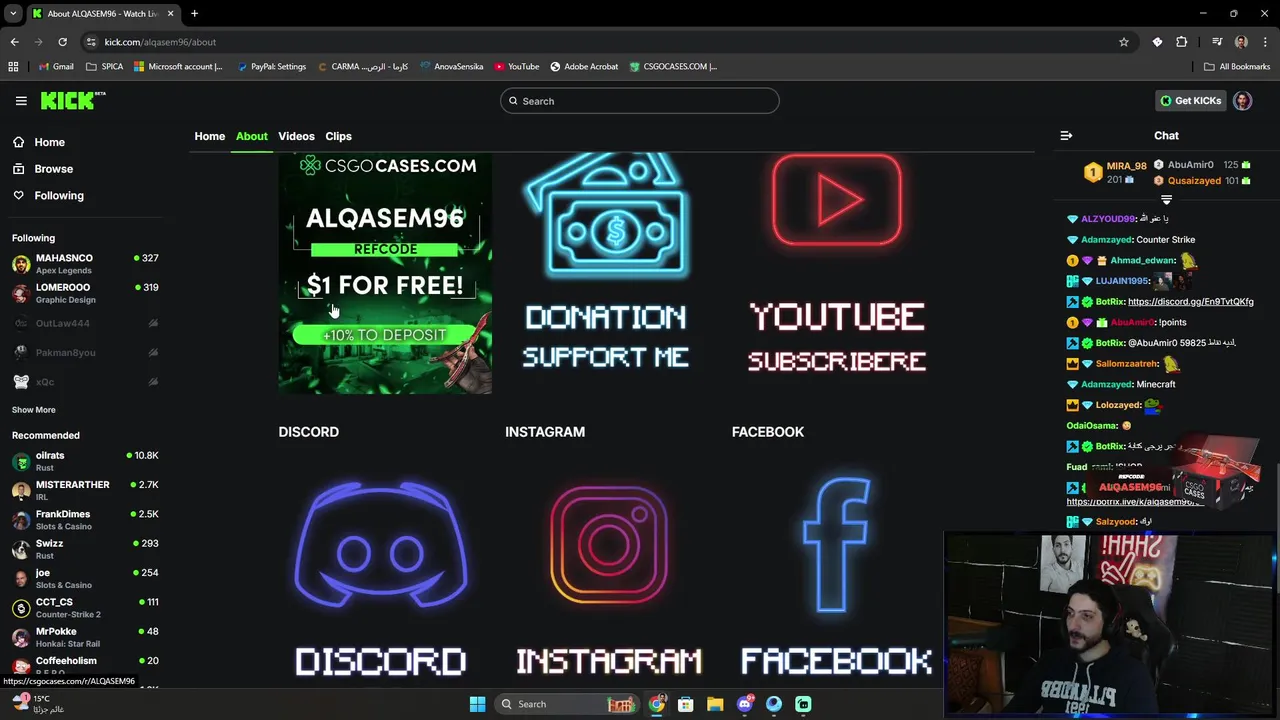
Task: Open File Explorer from taskbar
Action: click(715, 704)
